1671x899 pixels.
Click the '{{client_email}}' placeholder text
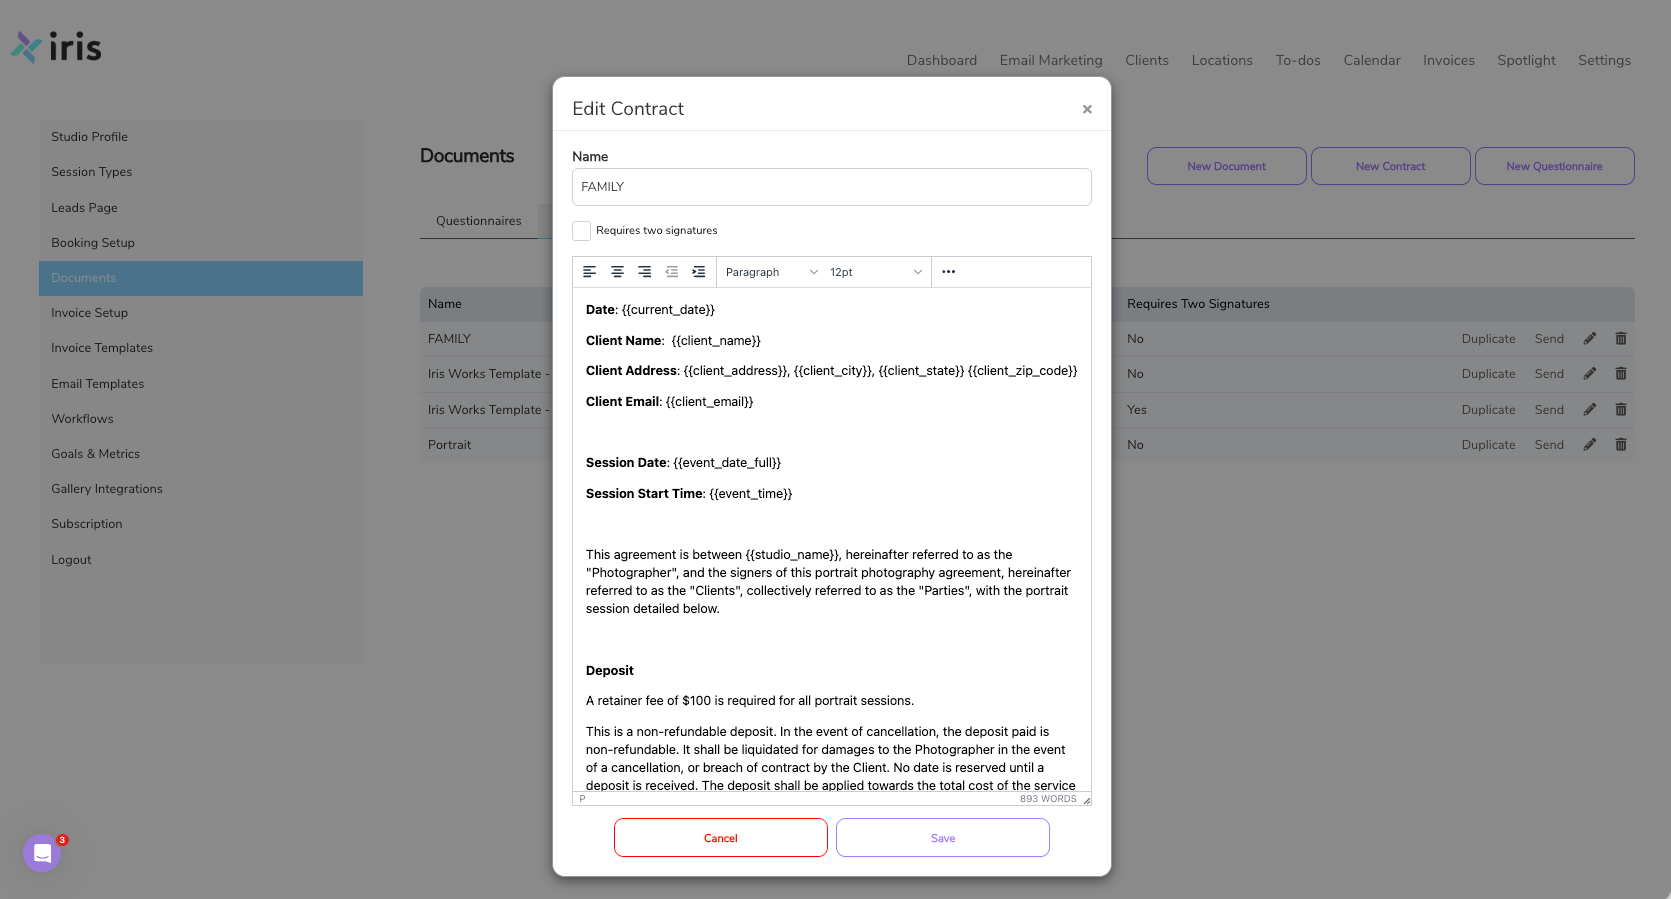point(709,402)
